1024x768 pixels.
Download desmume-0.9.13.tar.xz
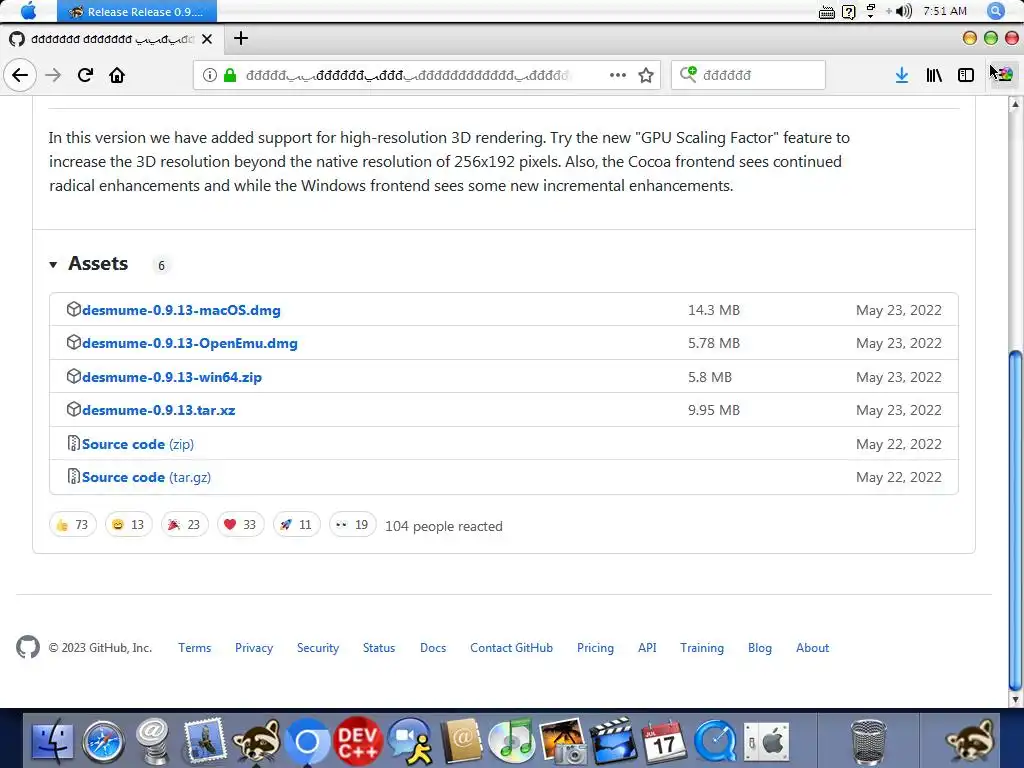pyautogui.click(x=159, y=411)
